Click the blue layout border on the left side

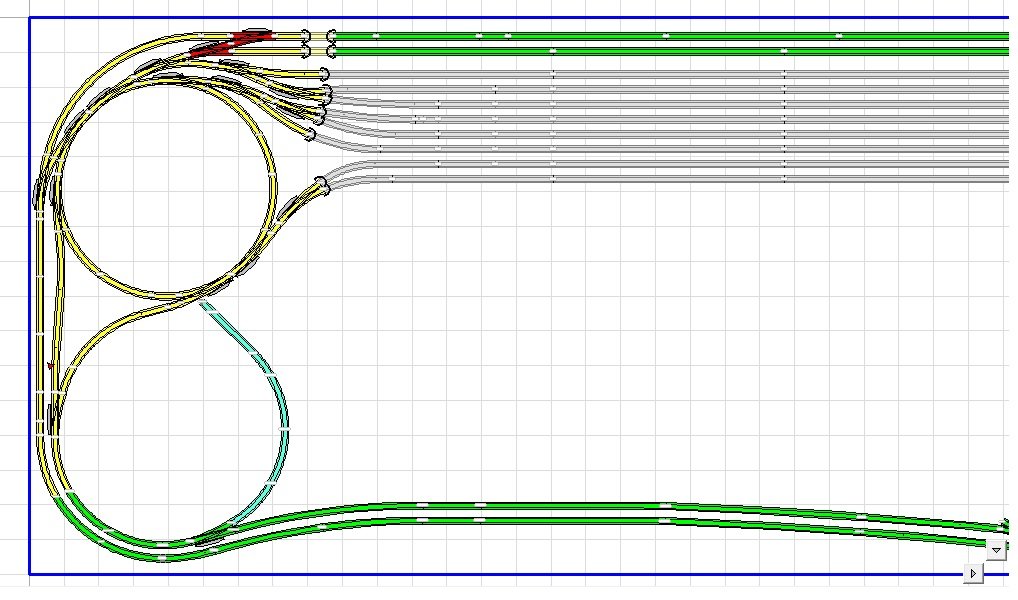pos(29,300)
